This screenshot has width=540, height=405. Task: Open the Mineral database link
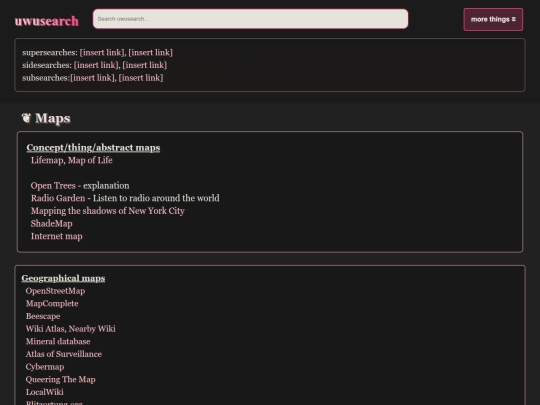point(58,341)
